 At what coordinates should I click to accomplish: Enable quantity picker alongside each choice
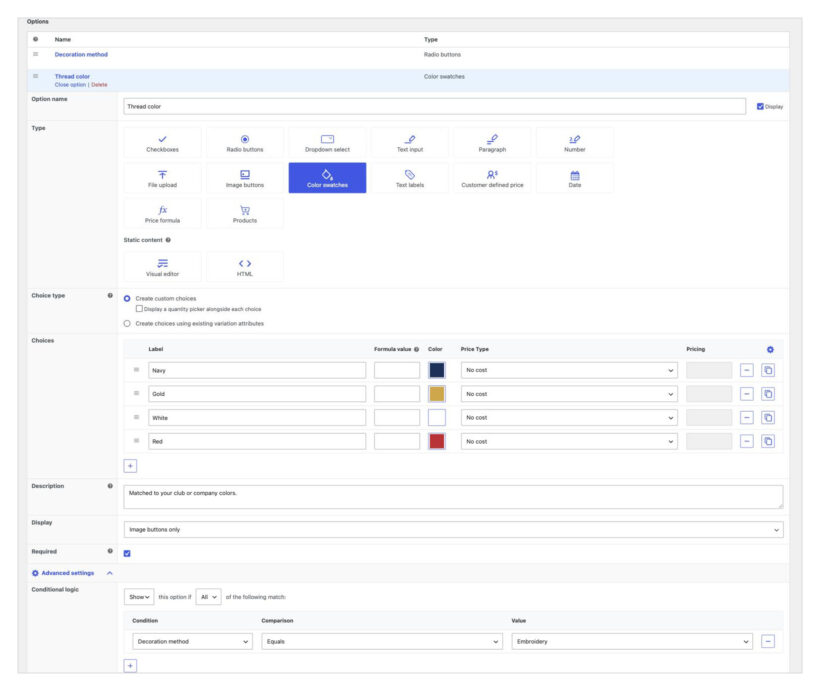click(139, 309)
